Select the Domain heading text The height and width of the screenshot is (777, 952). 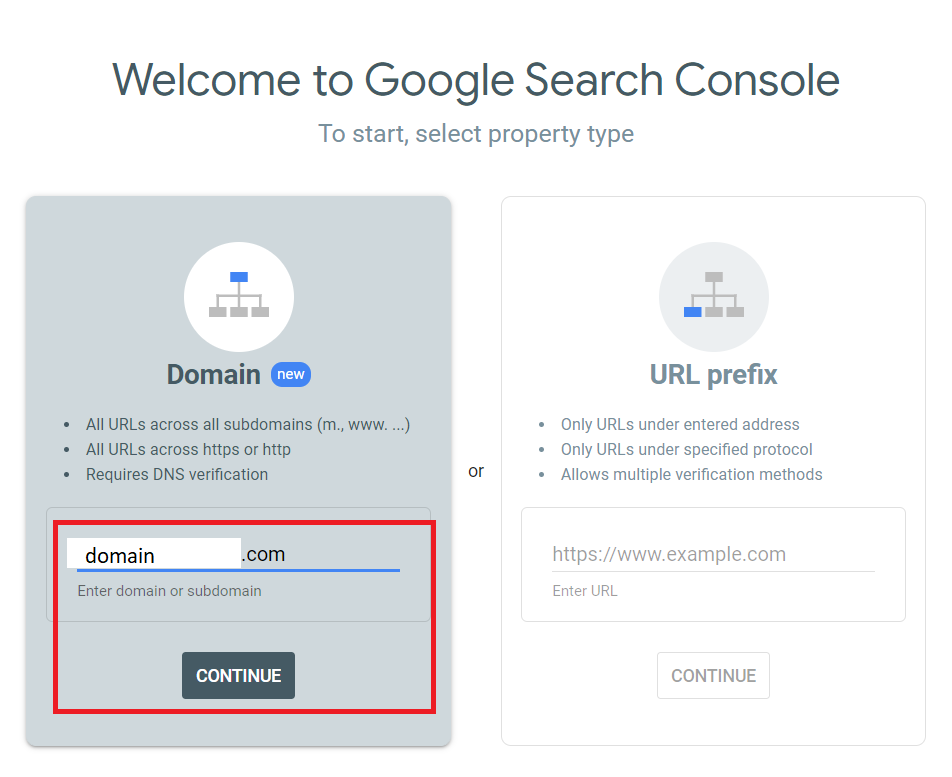[214, 375]
